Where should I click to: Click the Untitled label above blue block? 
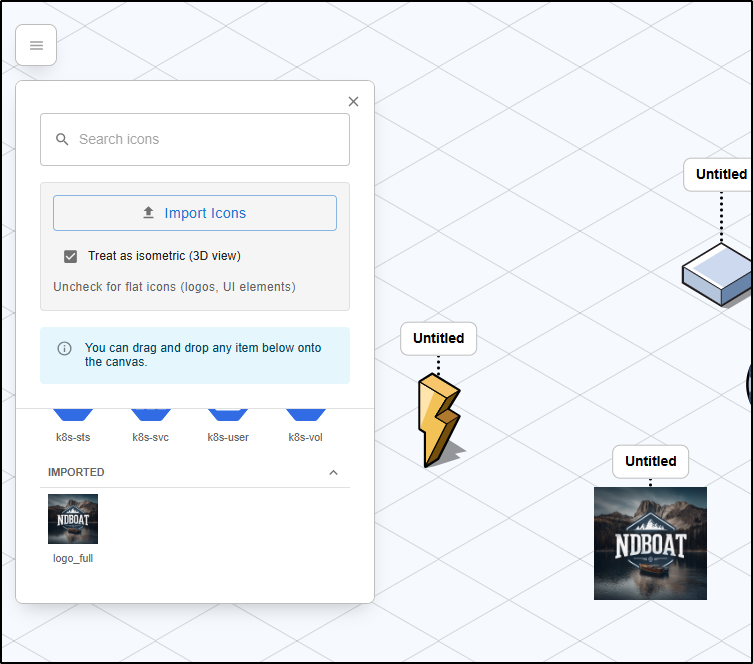719,174
